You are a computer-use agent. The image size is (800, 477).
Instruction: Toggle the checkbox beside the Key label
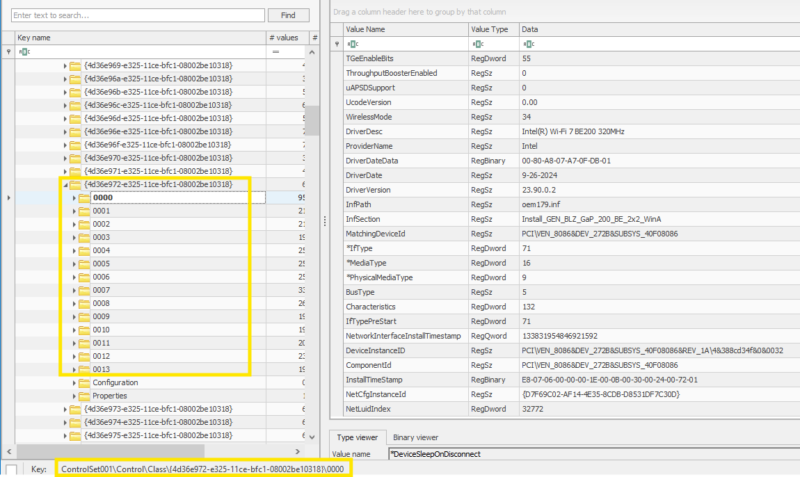coord(11,469)
